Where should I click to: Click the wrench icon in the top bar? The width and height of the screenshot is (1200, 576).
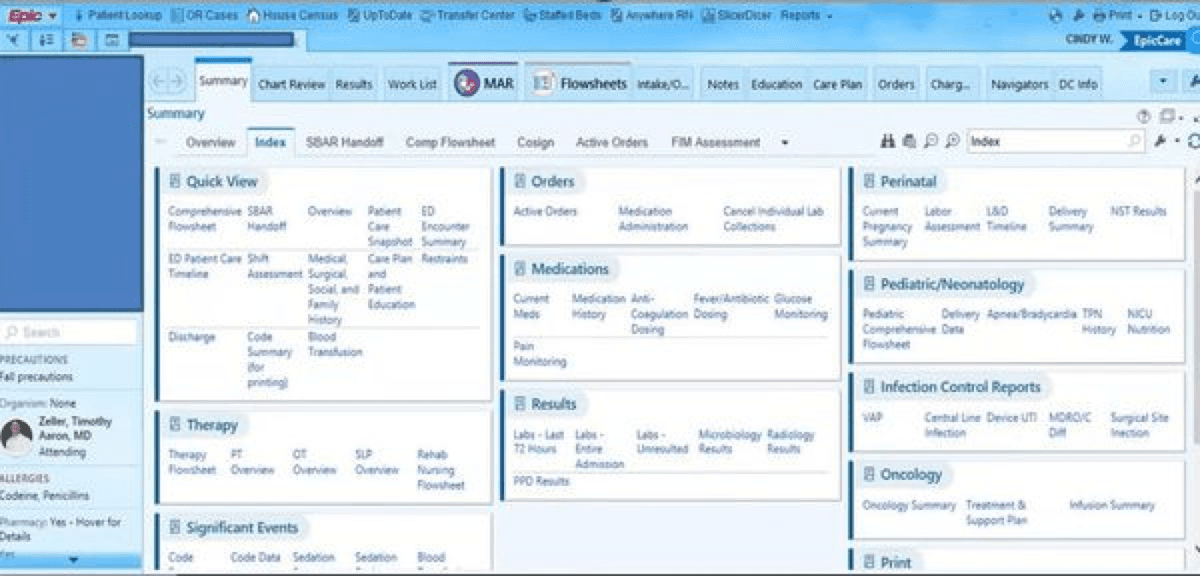point(1079,16)
